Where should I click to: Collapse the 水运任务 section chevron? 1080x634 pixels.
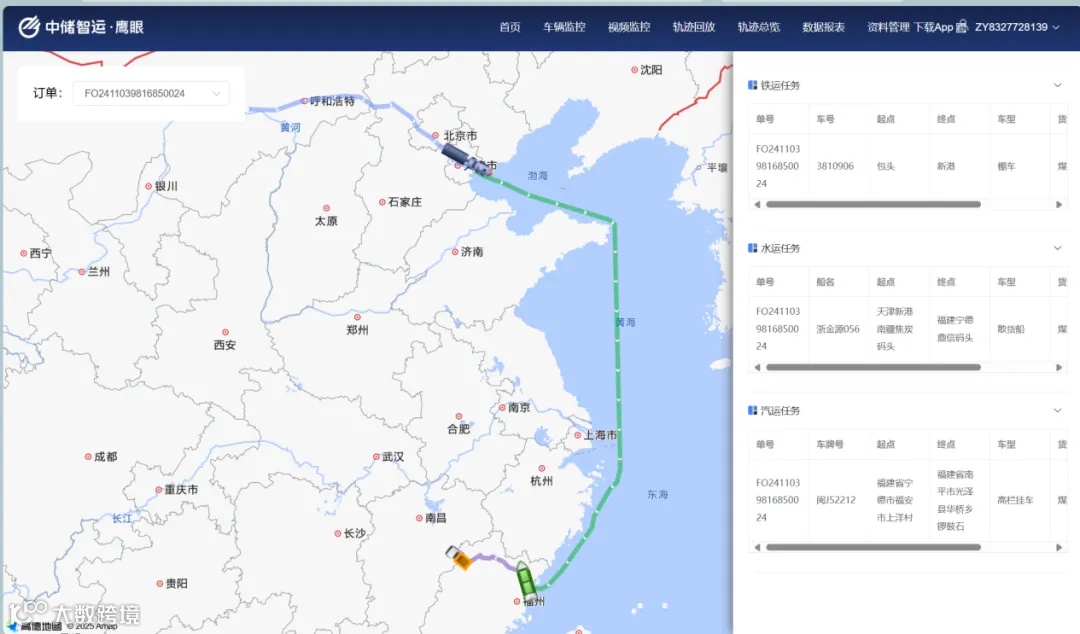1057,248
